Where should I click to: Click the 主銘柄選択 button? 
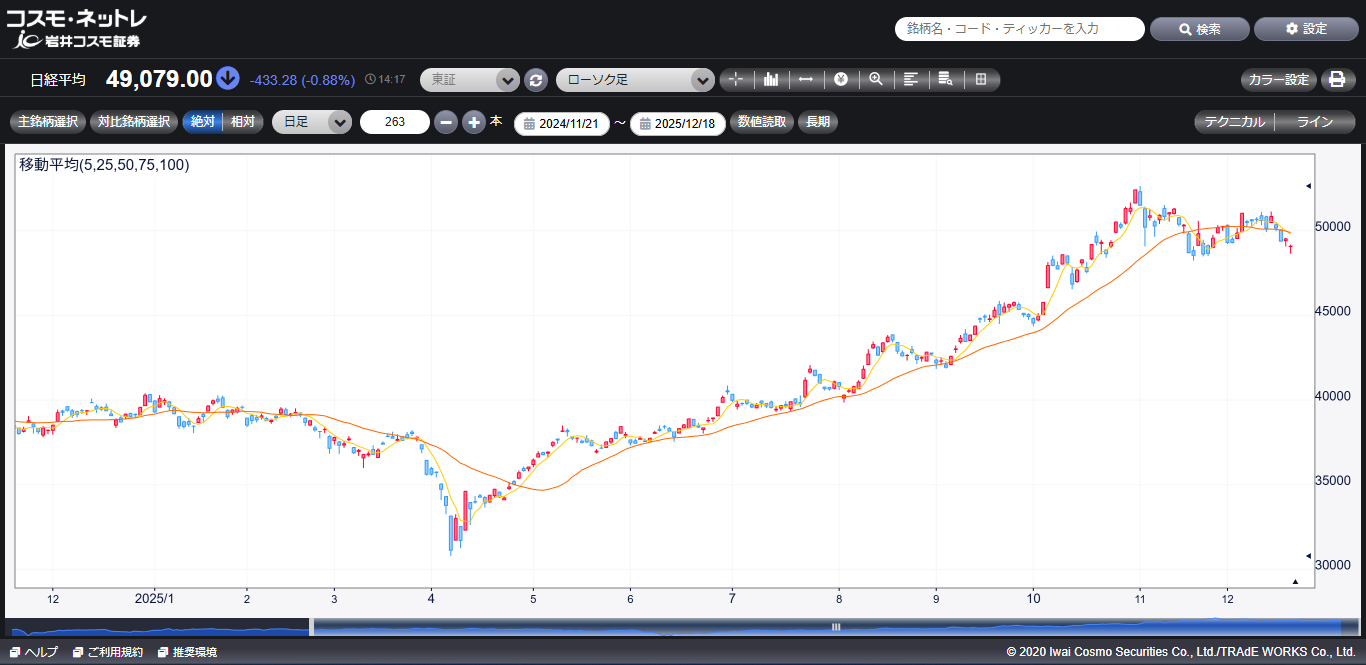[48, 122]
